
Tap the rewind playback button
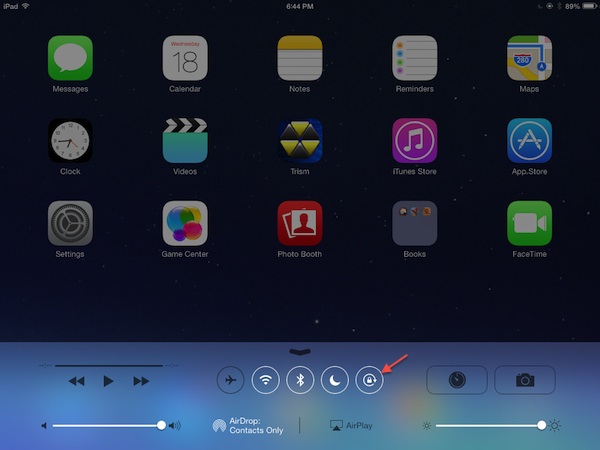[77, 381]
